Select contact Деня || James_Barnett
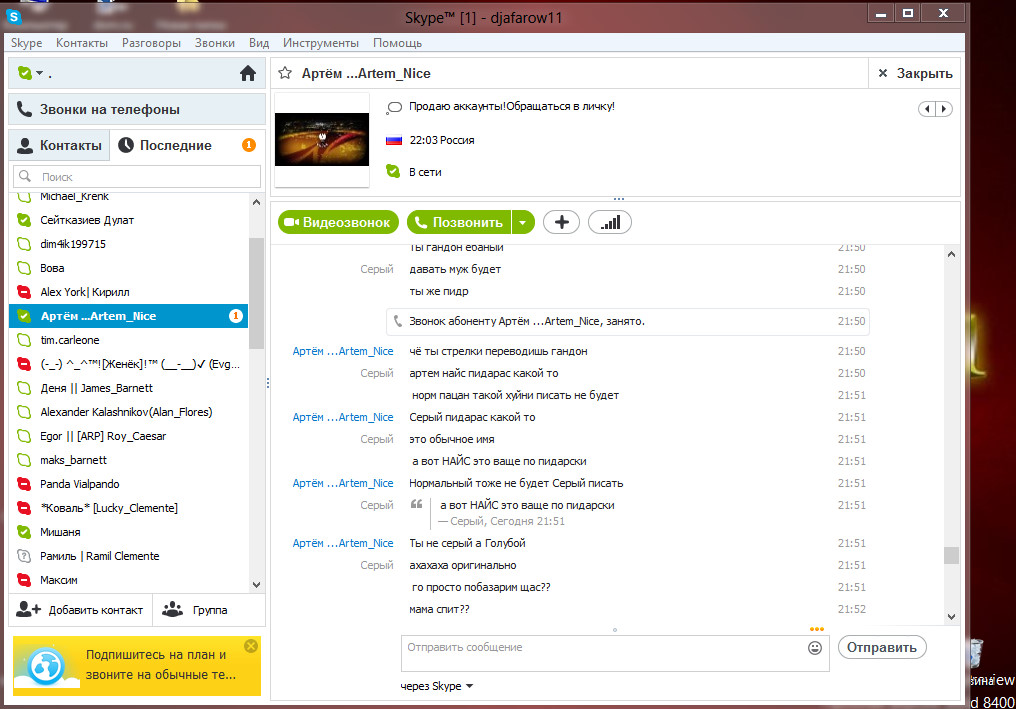 (x=128, y=388)
